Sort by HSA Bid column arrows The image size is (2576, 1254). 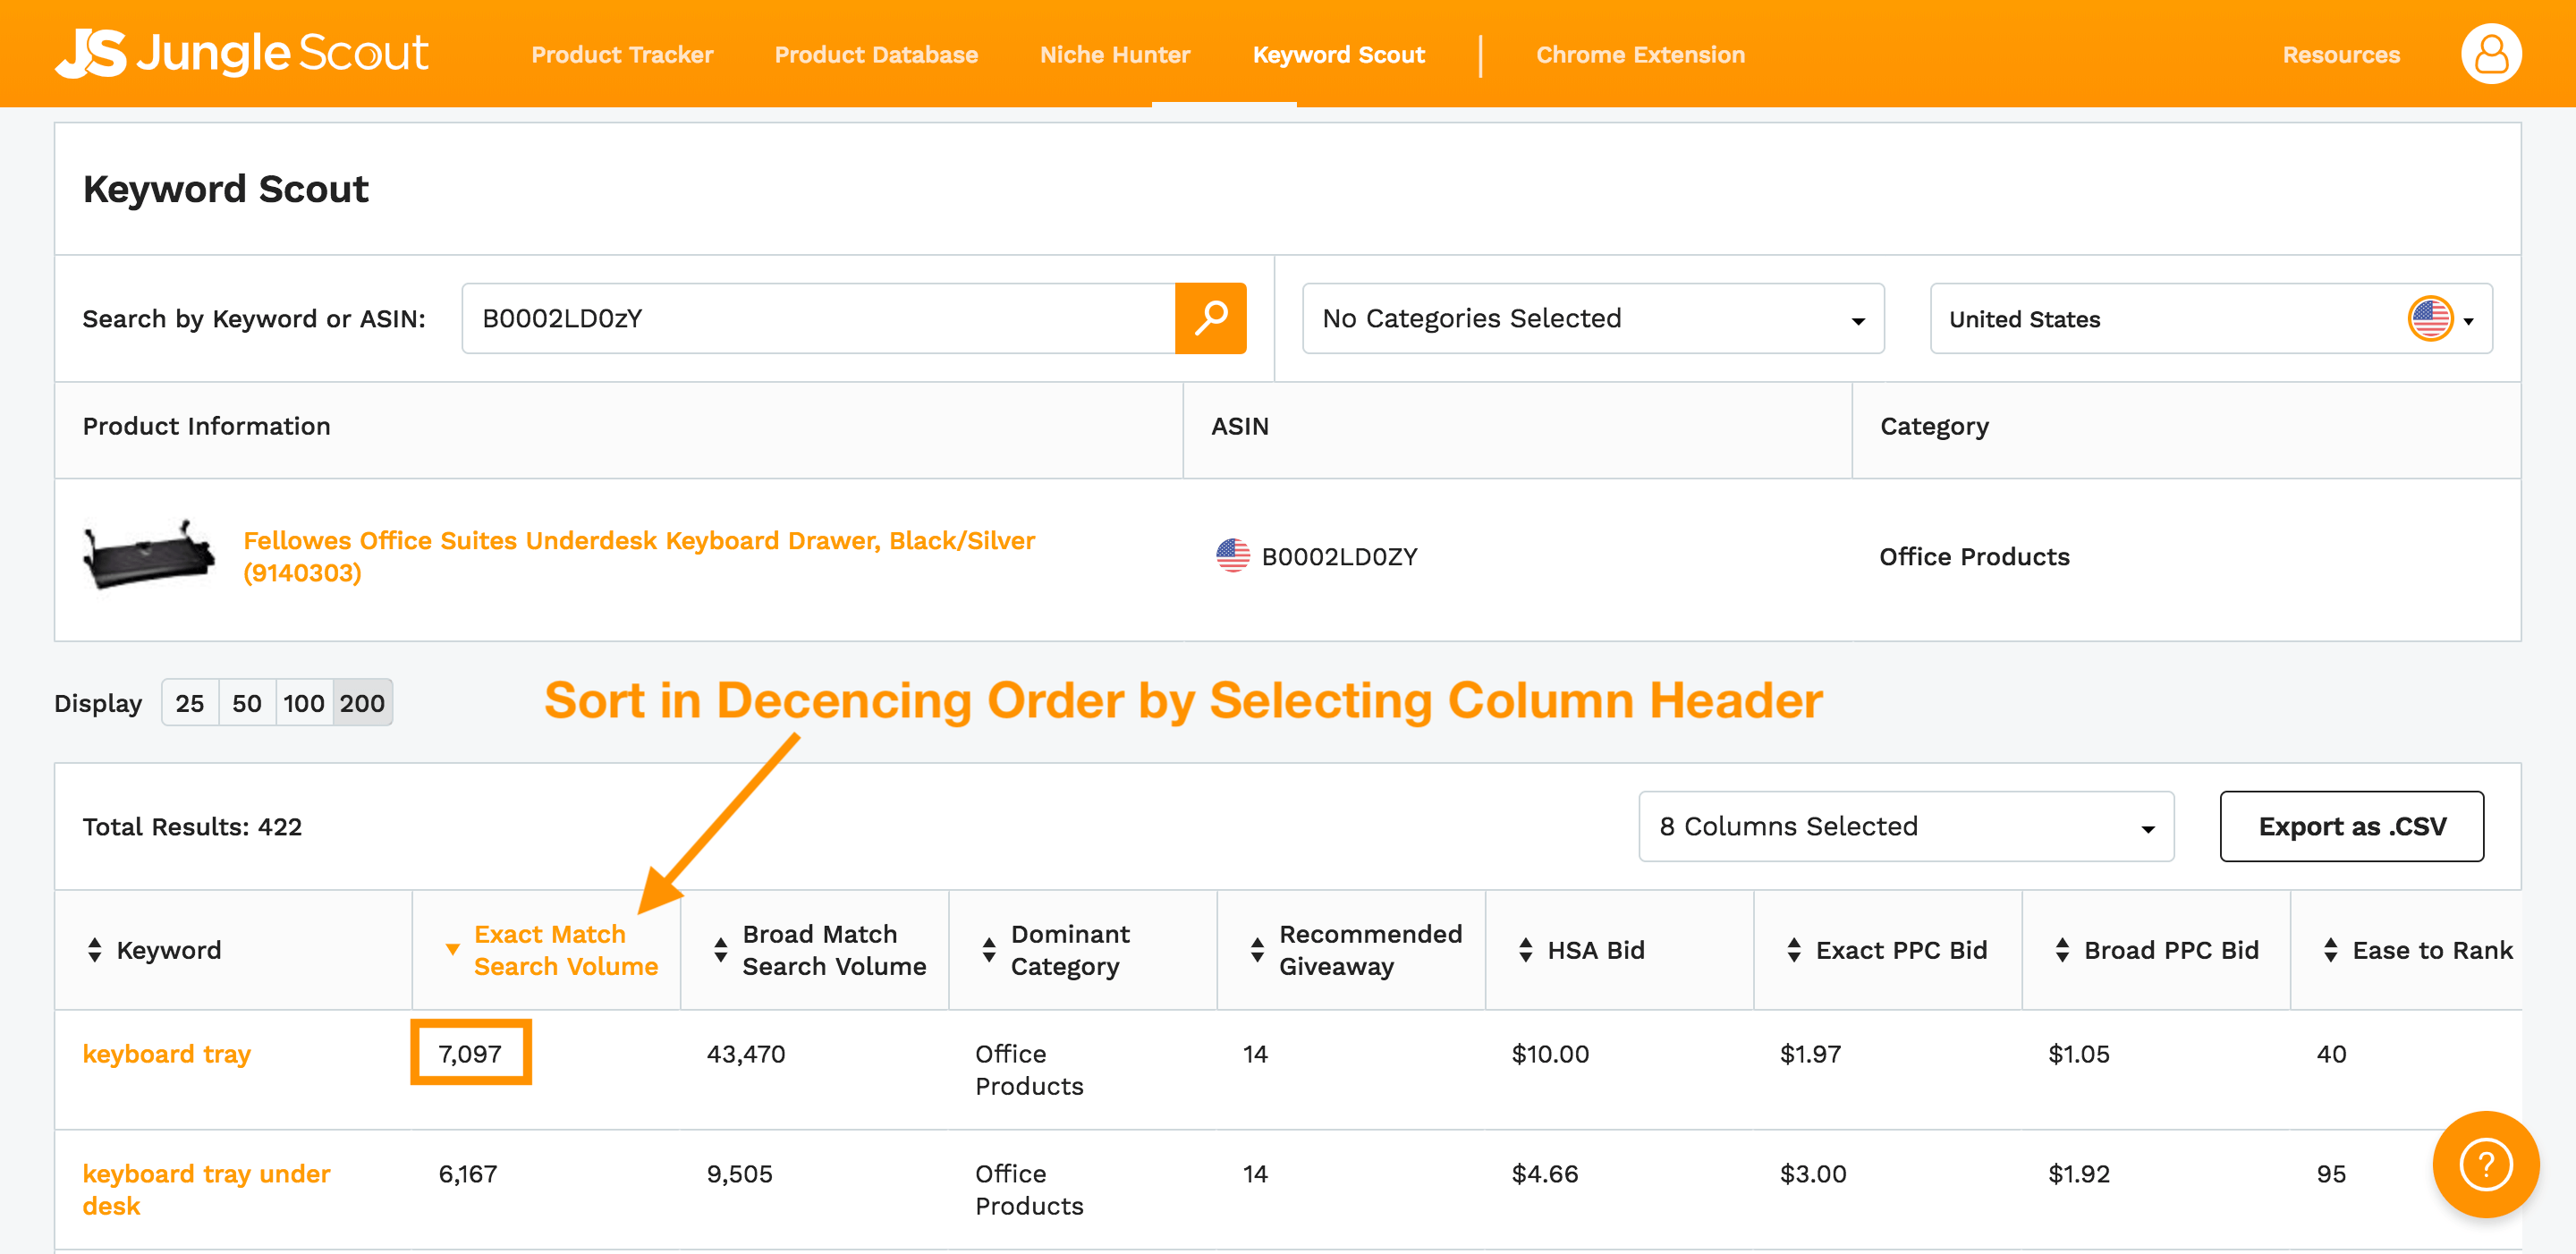click(1525, 949)
